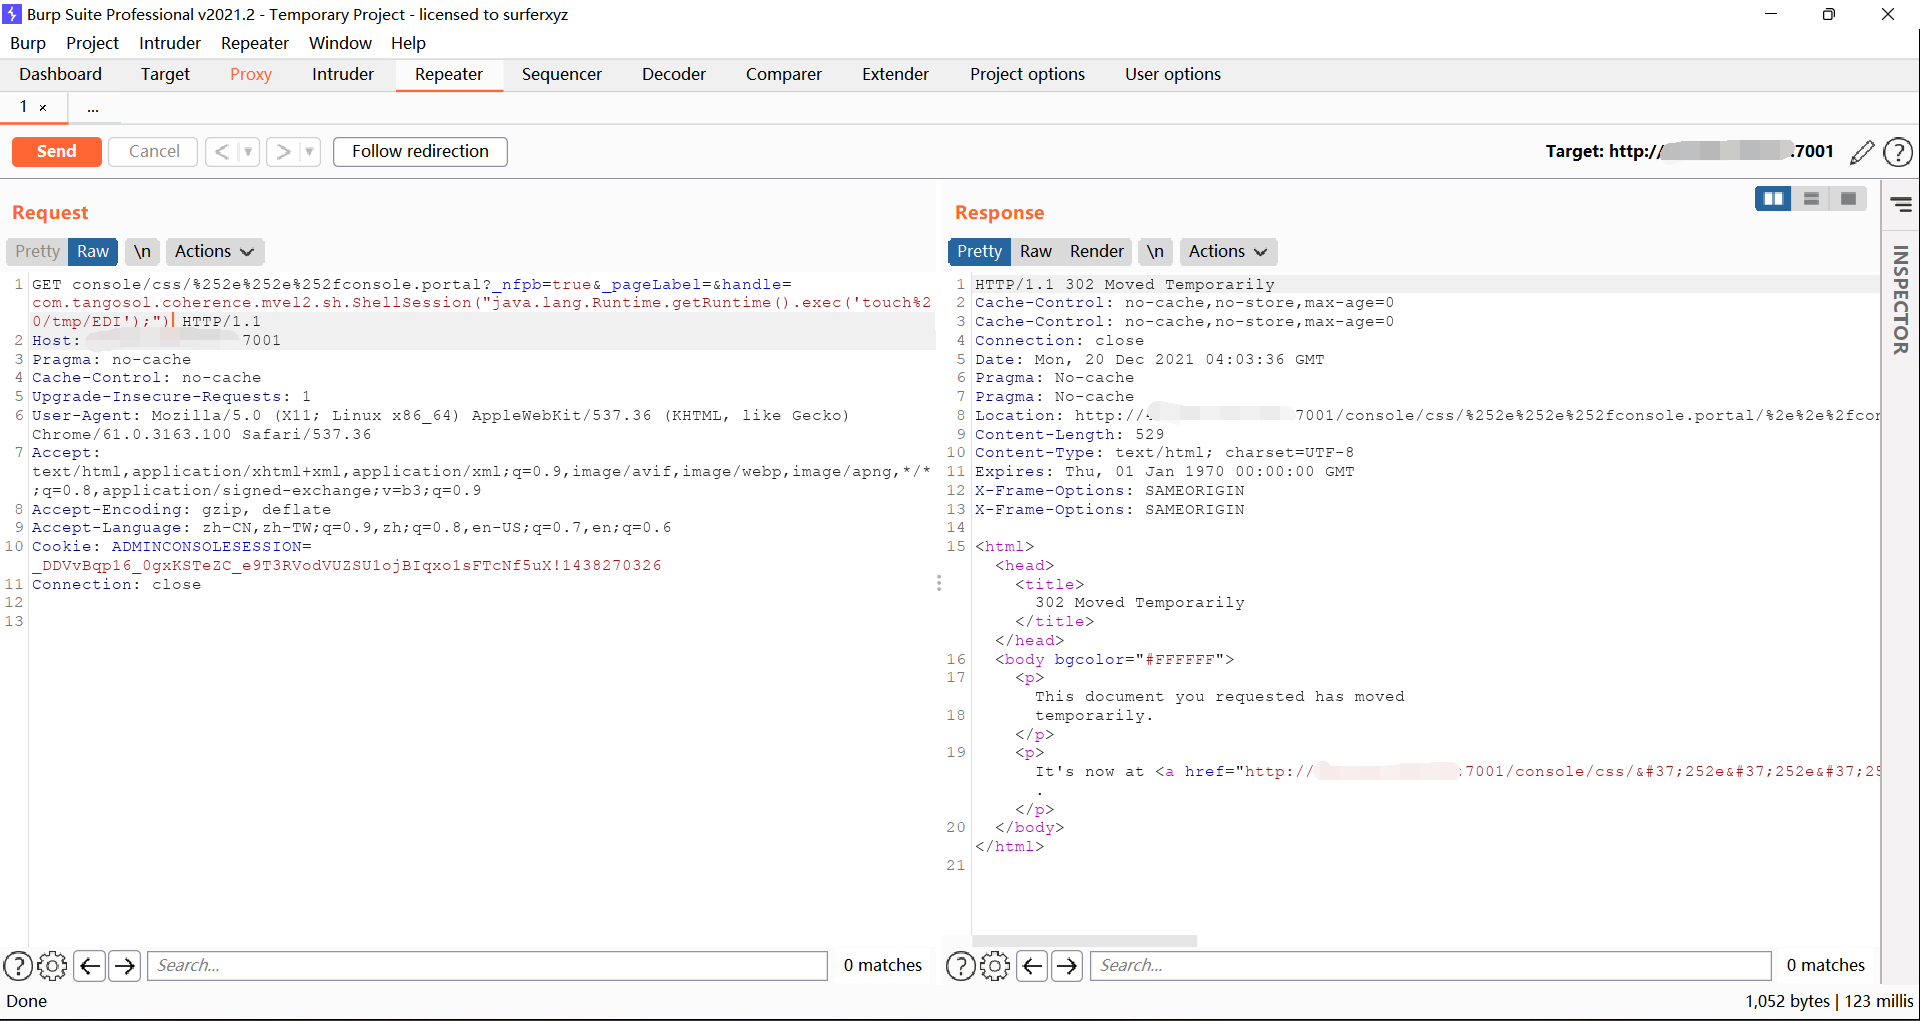The height and width of the screenshot is (1021, 1920).
Task: Switch request view to Raw
Action: coord(93,252)
